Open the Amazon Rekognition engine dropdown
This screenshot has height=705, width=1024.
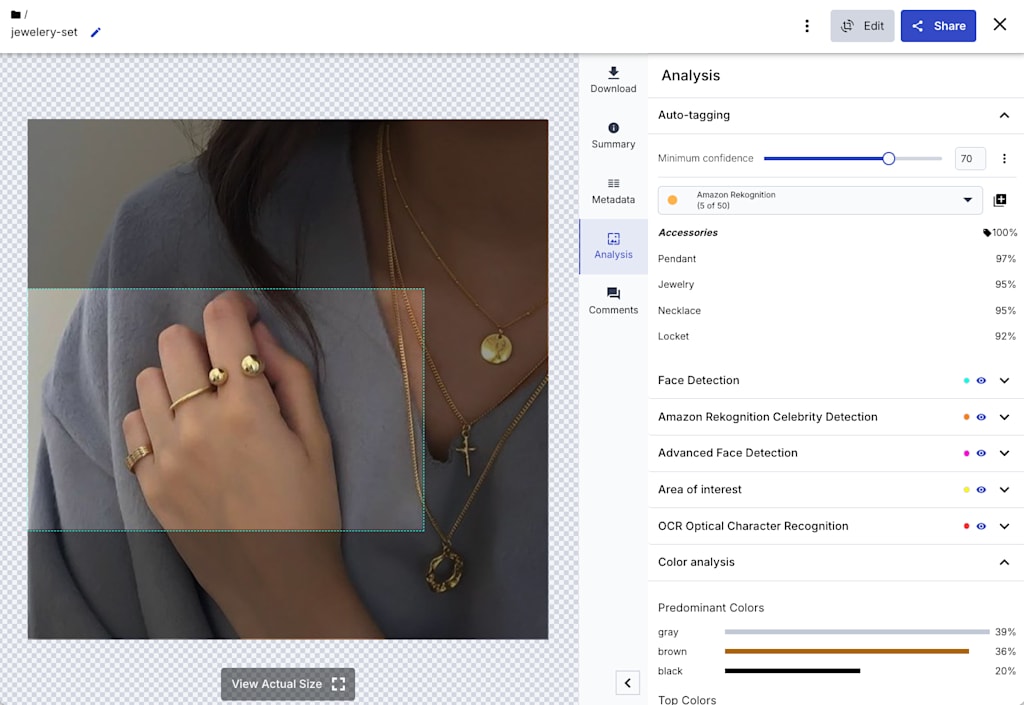[x=820, y=200]
